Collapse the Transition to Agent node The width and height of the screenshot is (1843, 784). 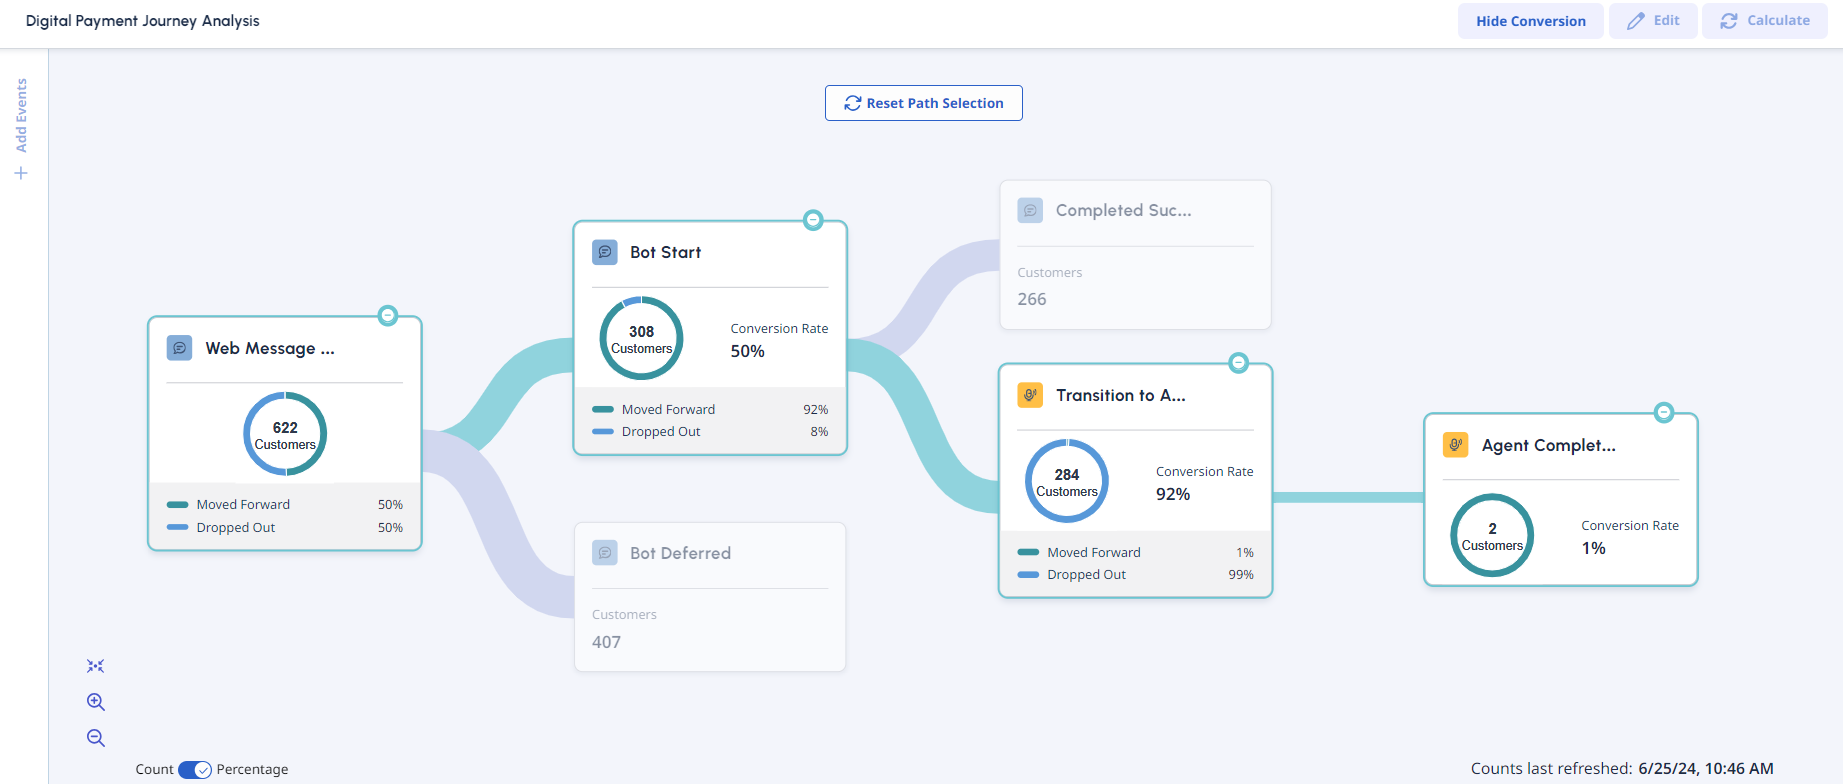[1239, 363]
